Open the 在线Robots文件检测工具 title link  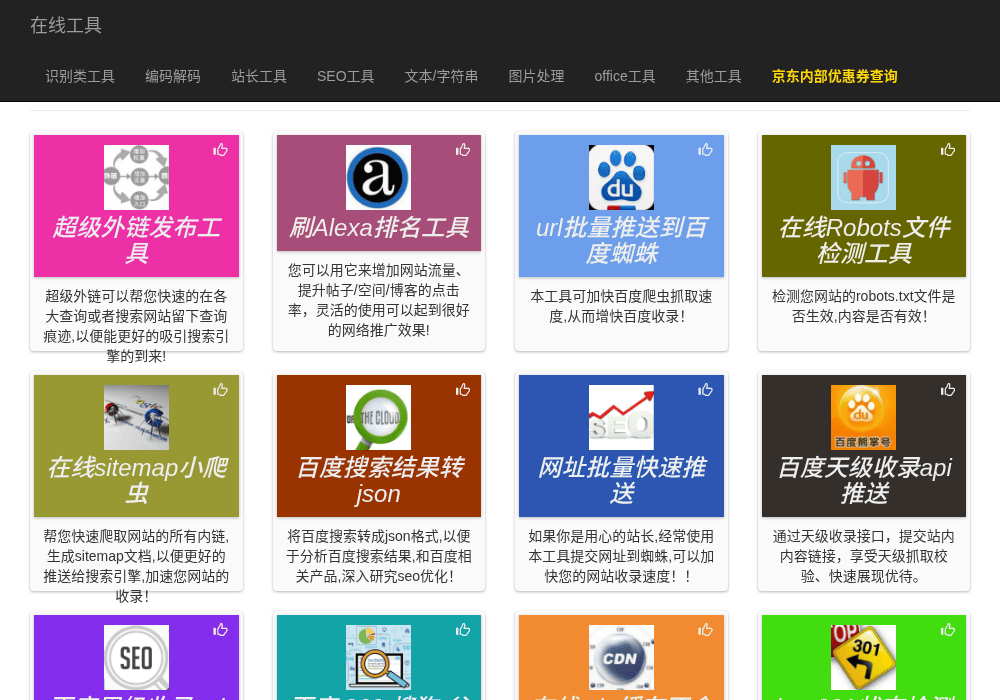864,240
